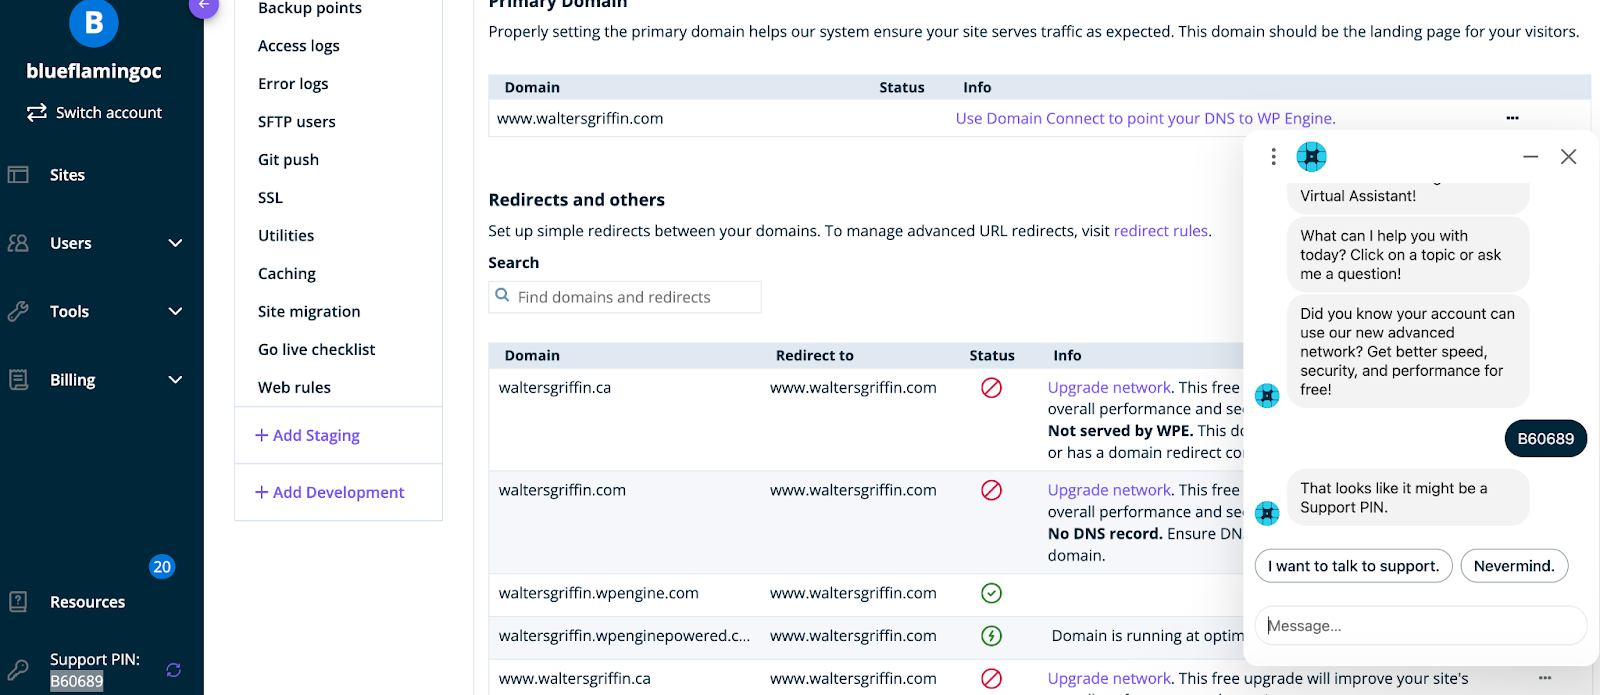Open Caching settings

pyautogui.click(x=287, y=274)
